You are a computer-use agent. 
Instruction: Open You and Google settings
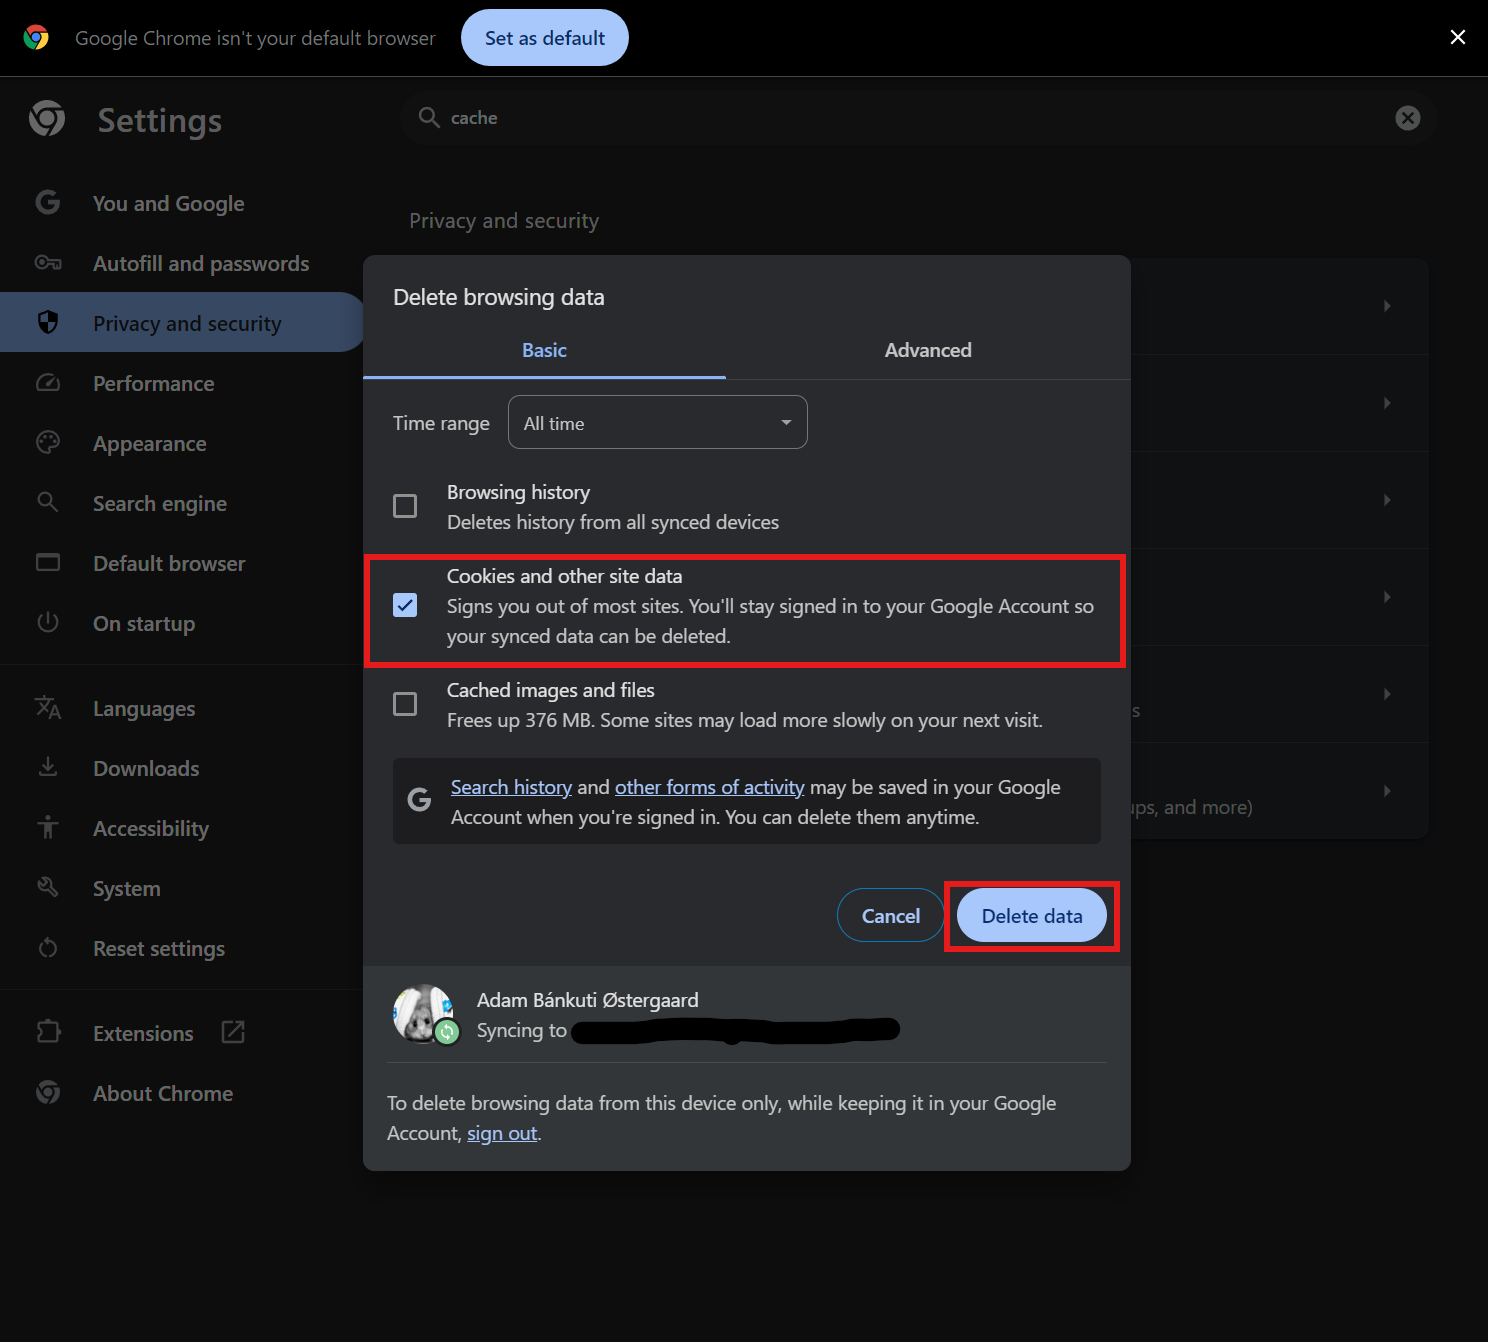tap(168, 204)
